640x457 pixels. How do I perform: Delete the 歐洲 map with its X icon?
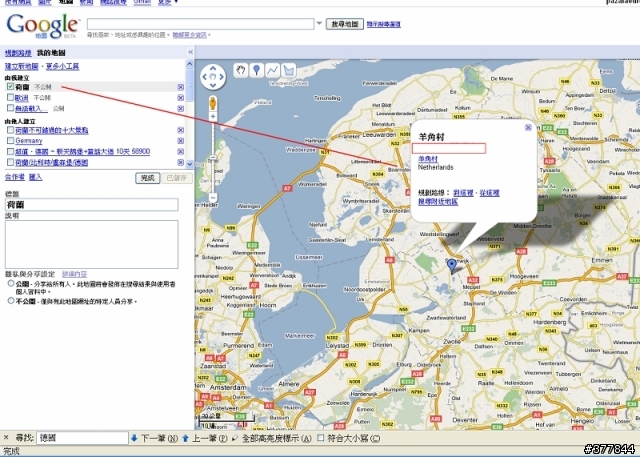point(180,98)
